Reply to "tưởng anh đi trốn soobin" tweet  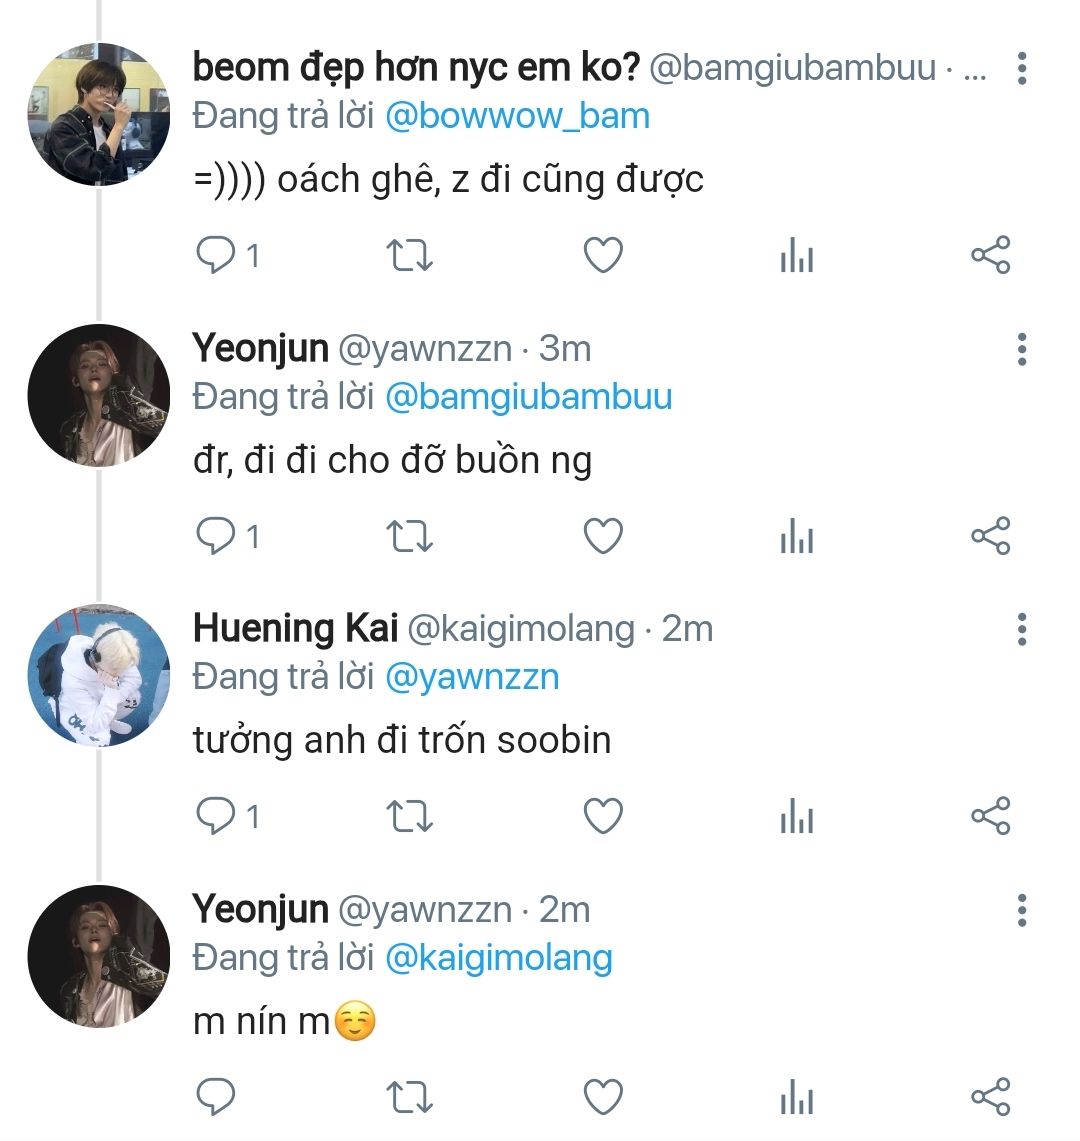[x=216, y=818]
